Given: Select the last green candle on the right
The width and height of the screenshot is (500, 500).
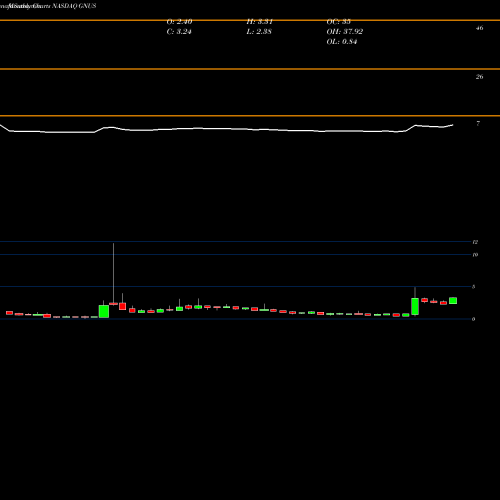Looking at the screenshot, I should [453, 301].
